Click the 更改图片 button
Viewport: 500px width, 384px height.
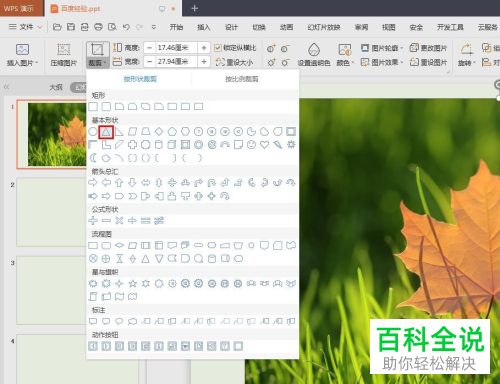[428, 48]
